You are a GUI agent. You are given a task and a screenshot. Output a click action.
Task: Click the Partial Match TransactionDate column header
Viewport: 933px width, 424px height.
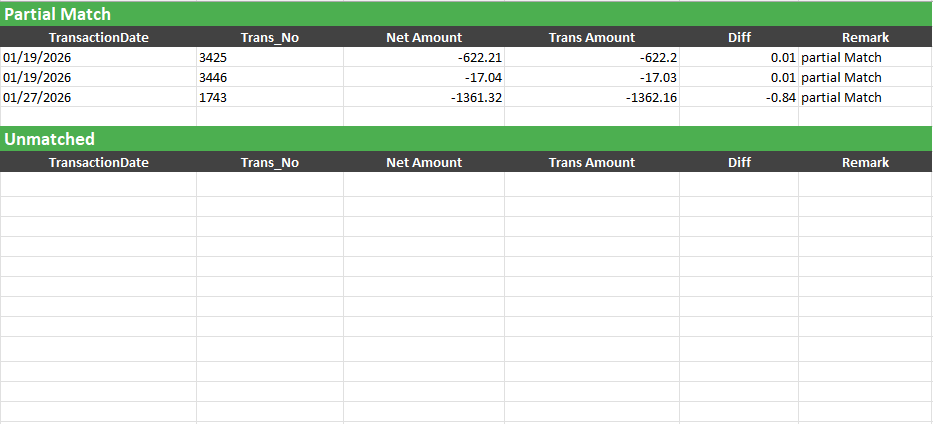(98, 37)
